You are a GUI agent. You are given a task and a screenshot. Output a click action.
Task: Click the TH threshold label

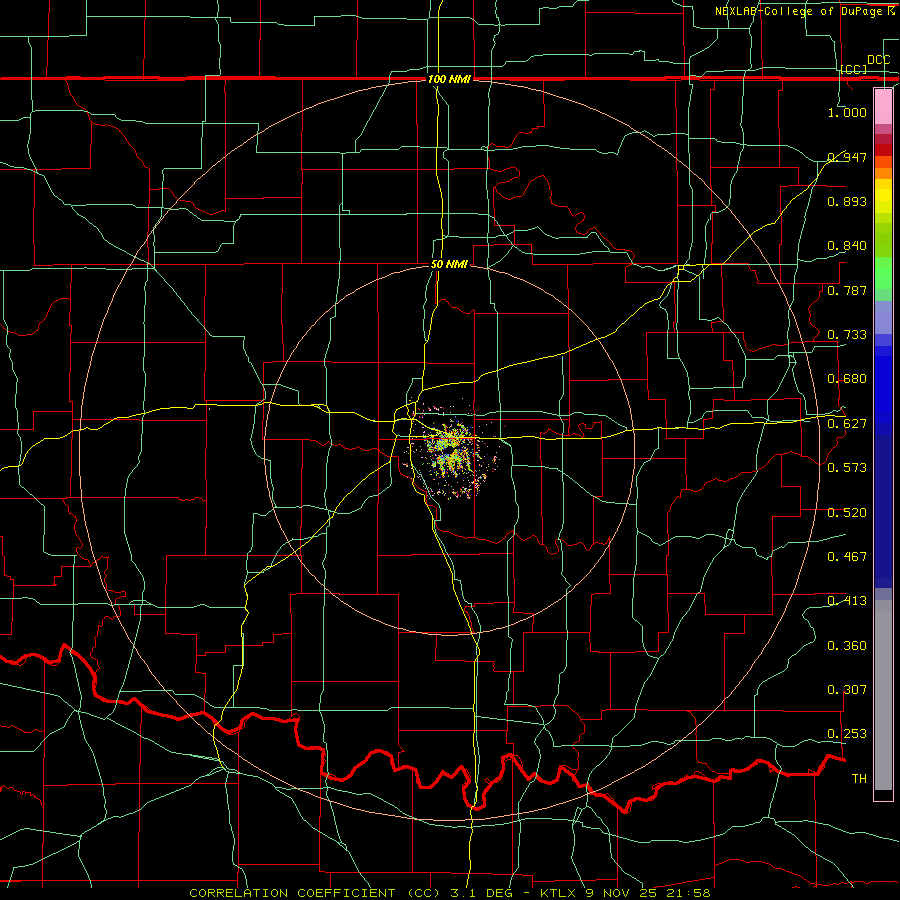tap(859, 779)
